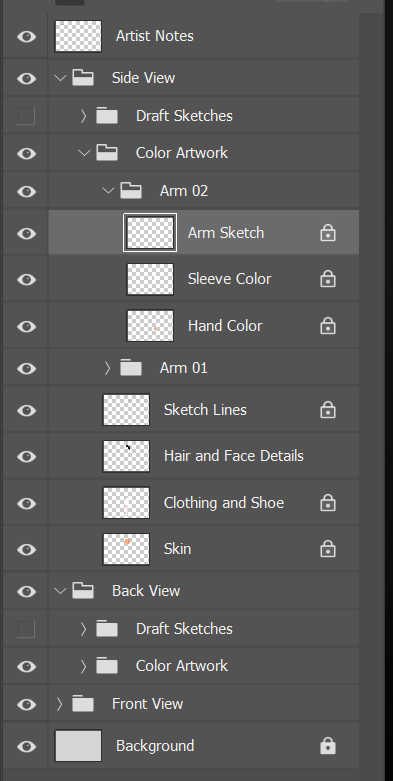Expand the Front View group
This screenshot has height=781, width=393.
click(x=60, y=704)
